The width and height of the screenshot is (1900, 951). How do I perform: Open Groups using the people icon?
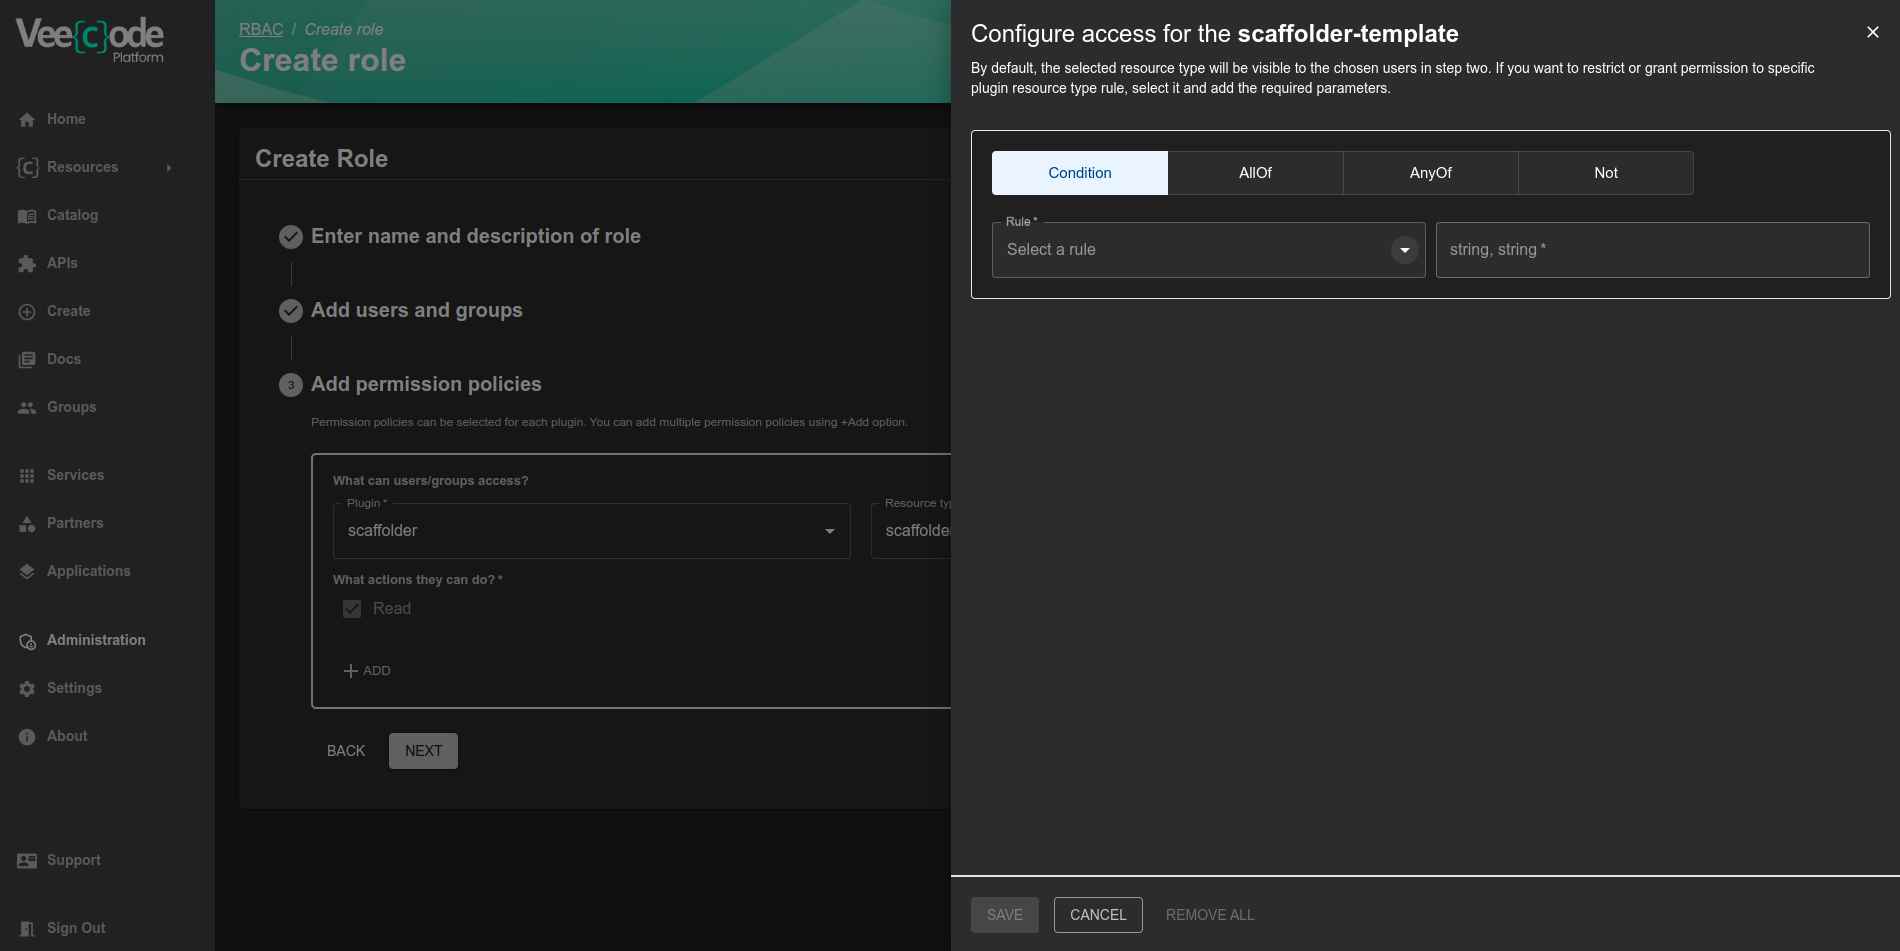[27, 408]
